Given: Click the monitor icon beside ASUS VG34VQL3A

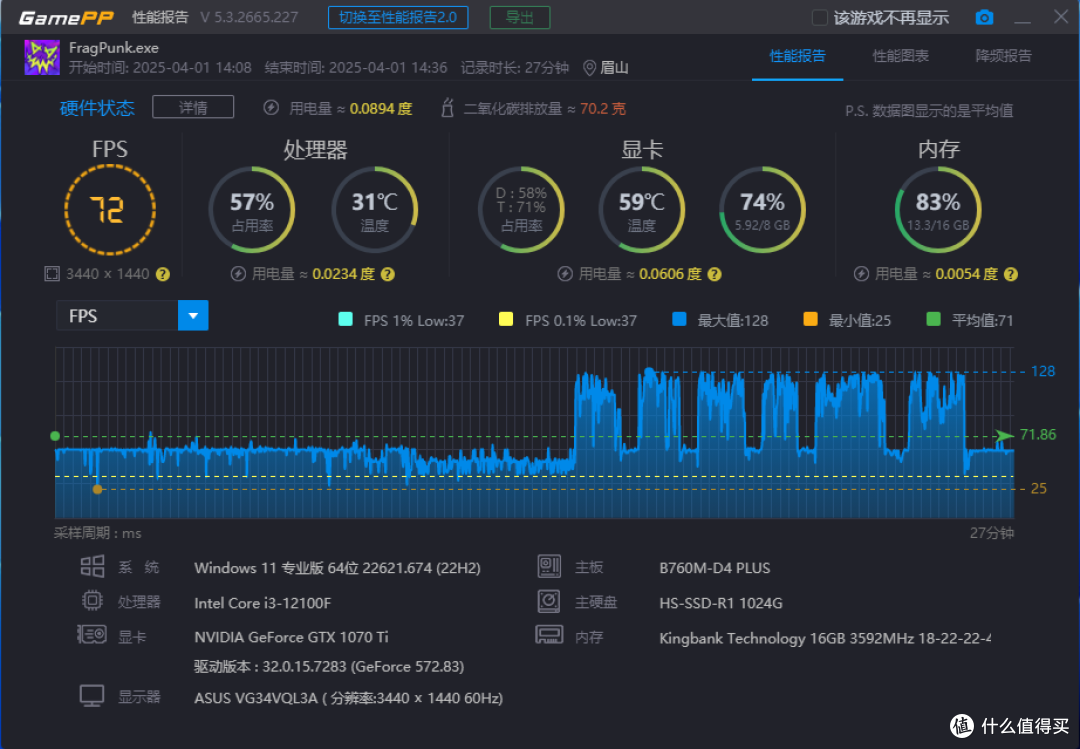Looking at the screenshot, I should pos(92,695).
